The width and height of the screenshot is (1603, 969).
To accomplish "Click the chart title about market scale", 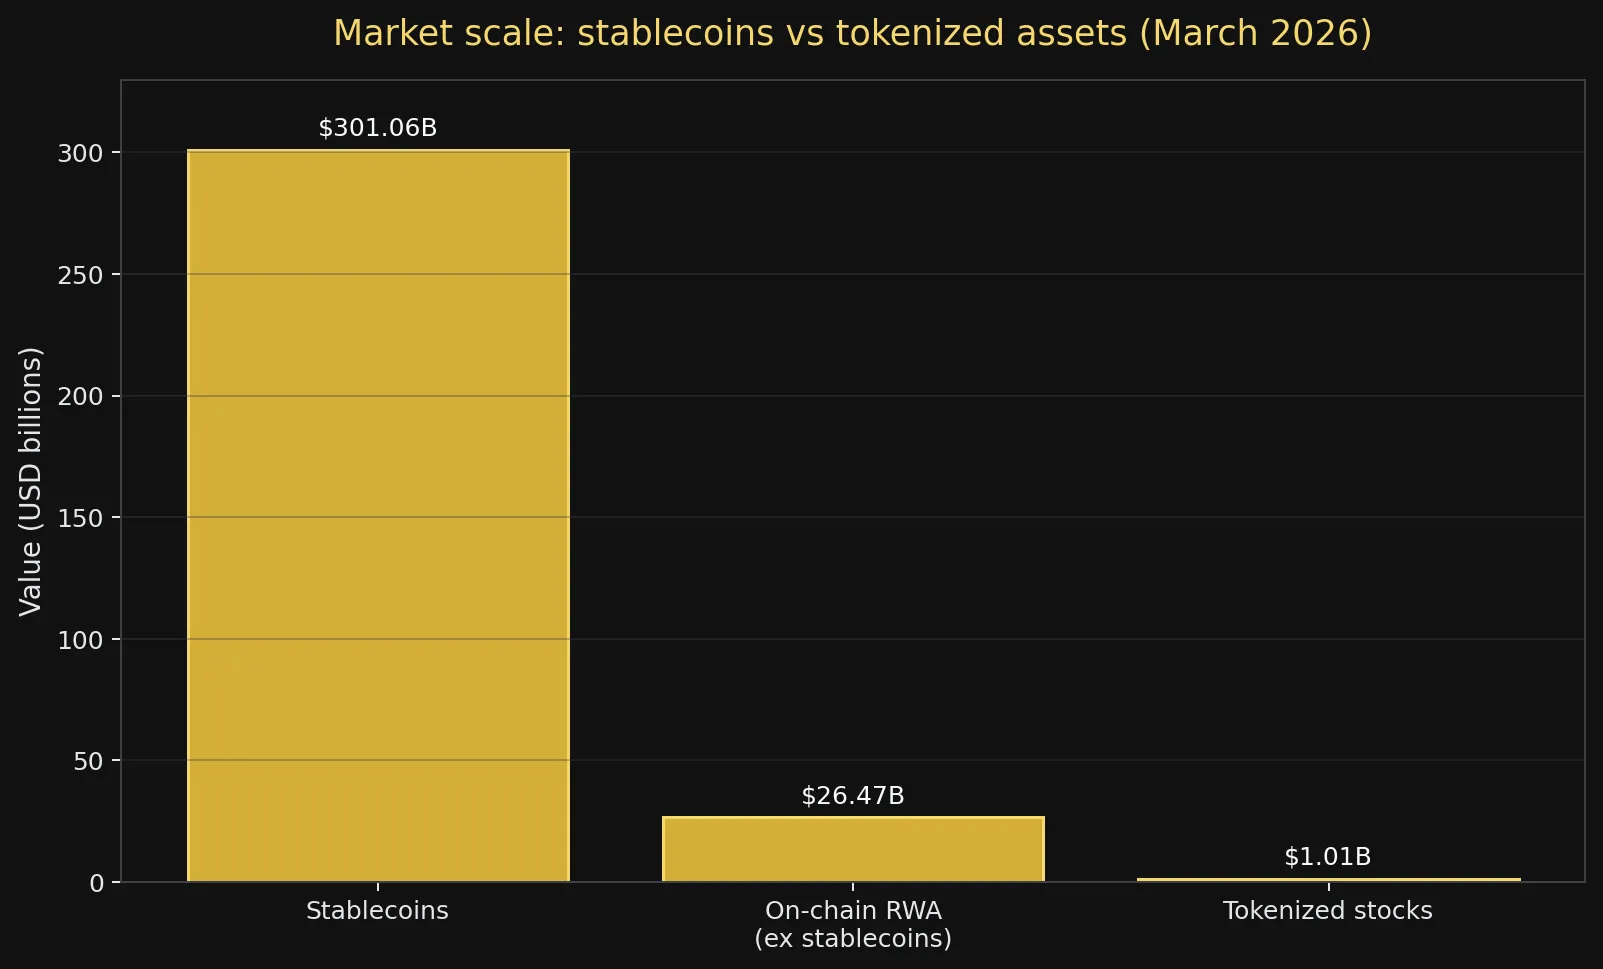I will (x=852, y=33).
